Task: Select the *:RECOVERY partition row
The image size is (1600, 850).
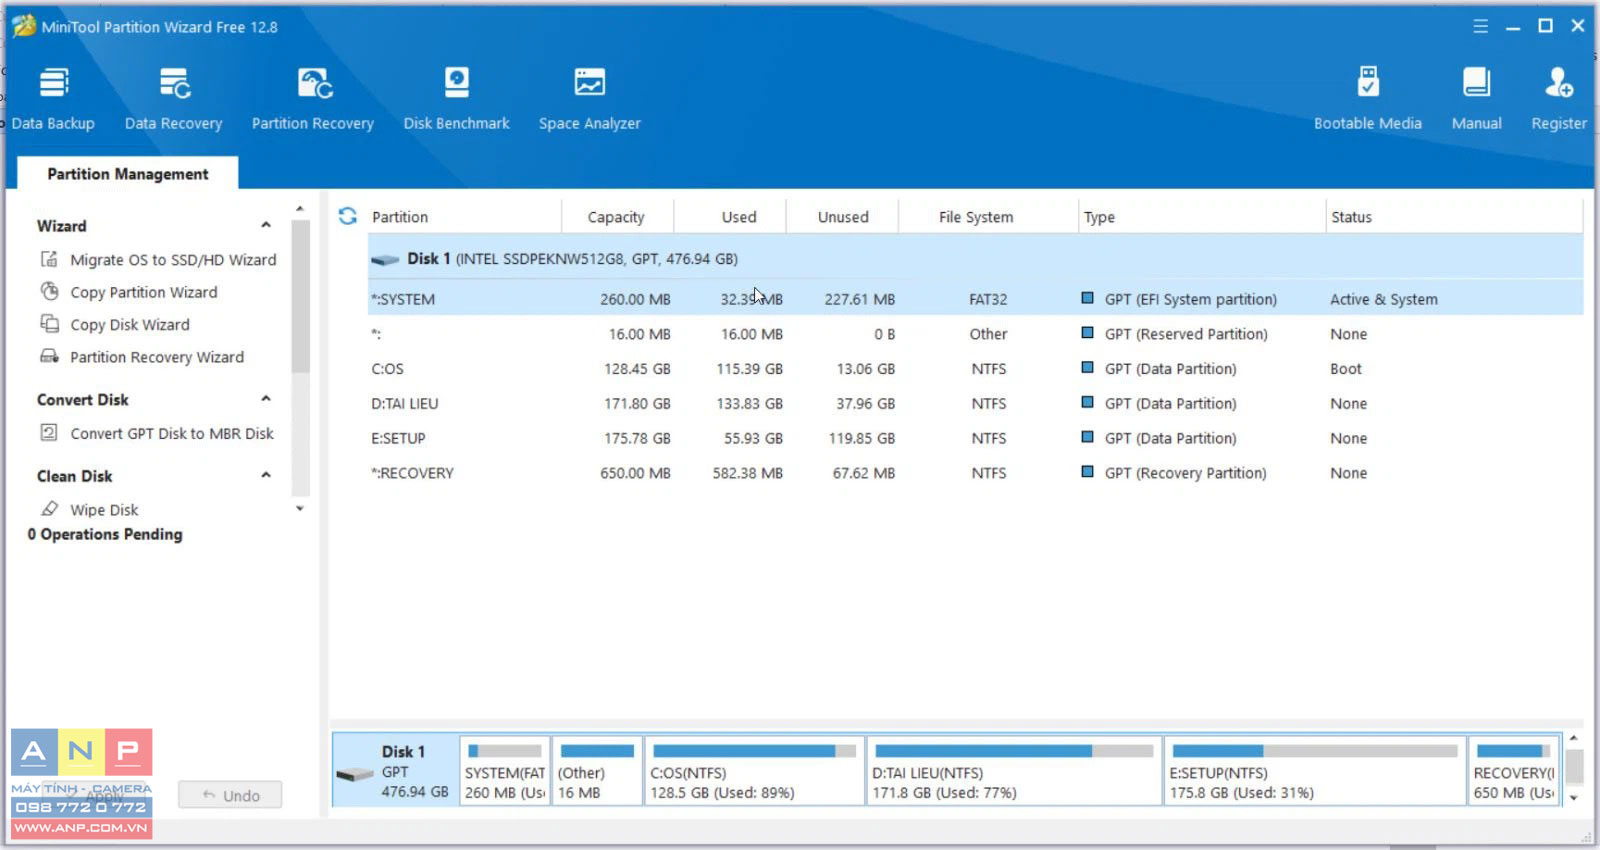Action: 975,473
